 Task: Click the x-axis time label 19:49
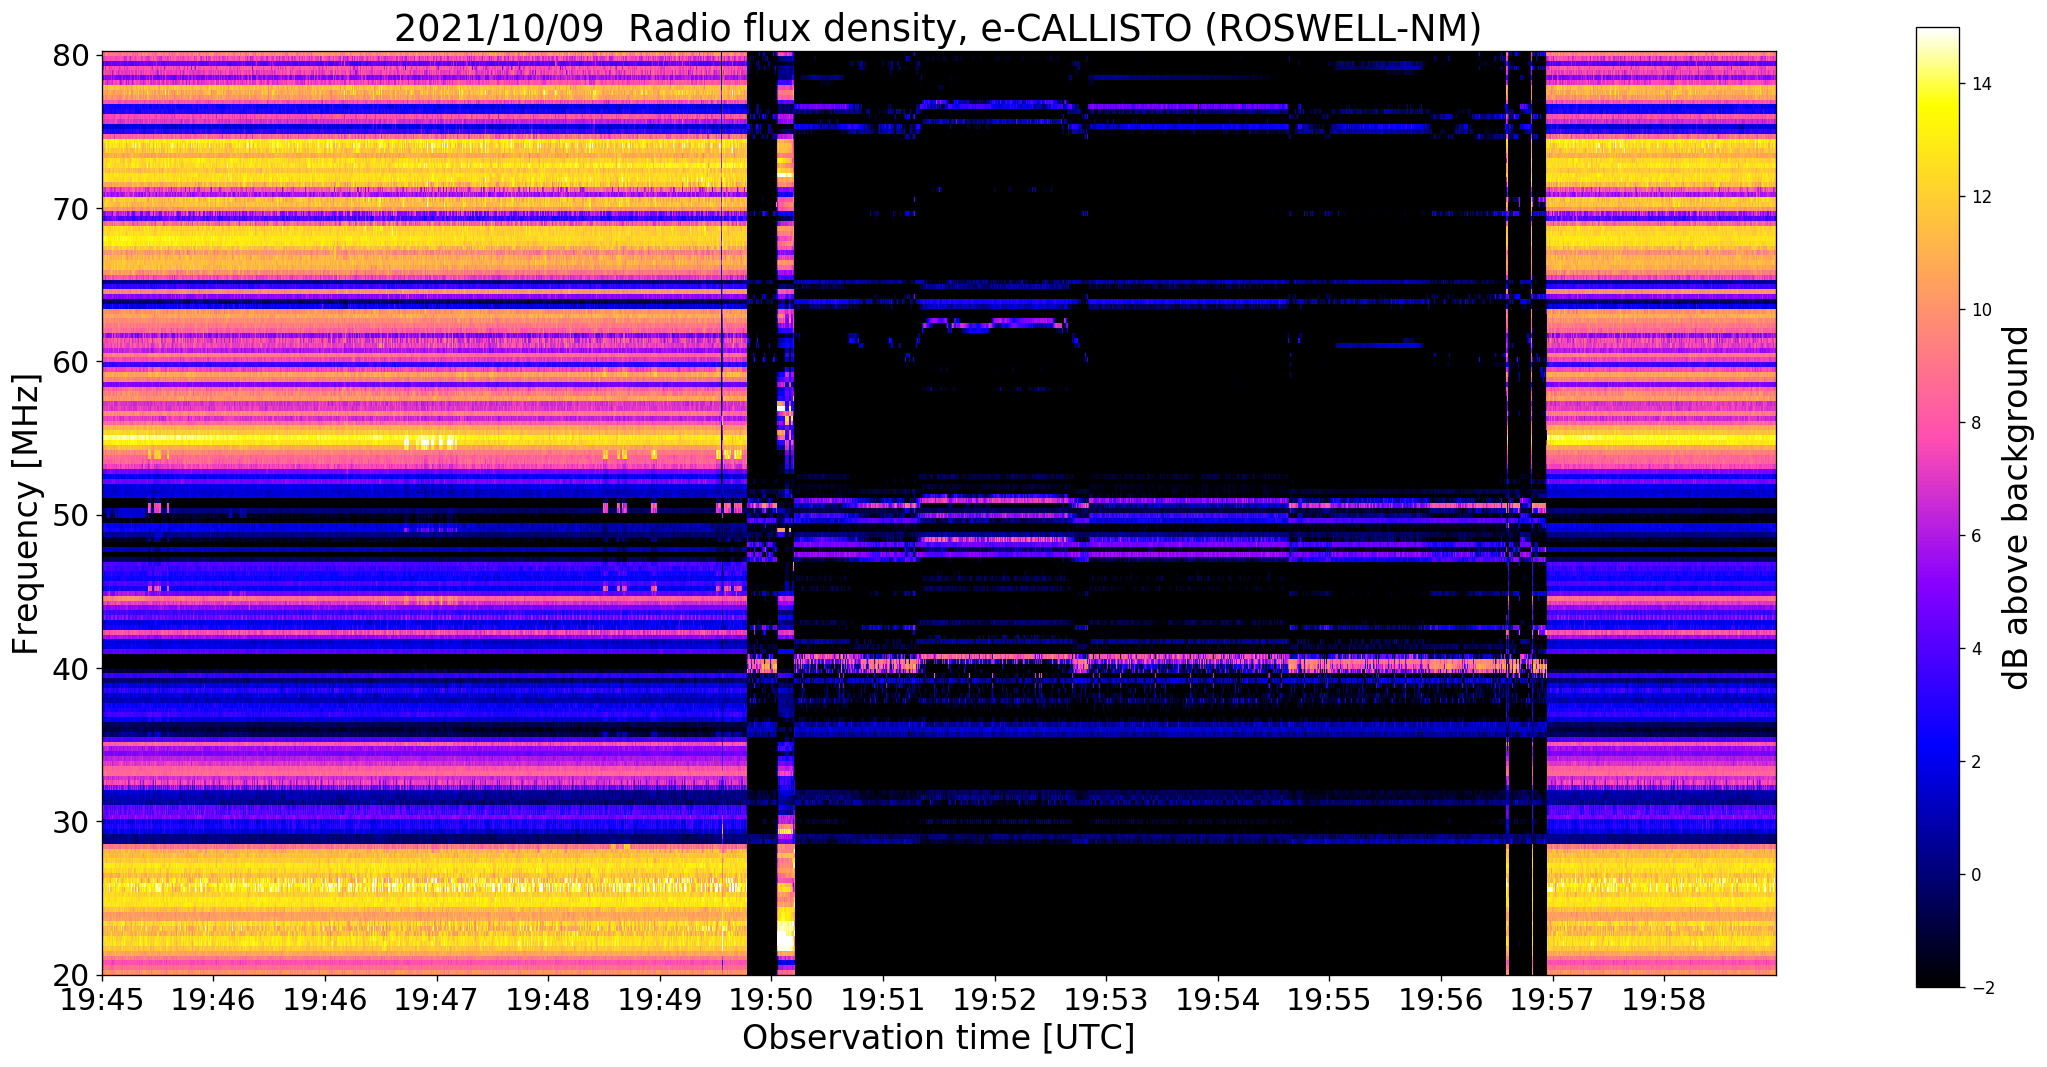point(659,999)
